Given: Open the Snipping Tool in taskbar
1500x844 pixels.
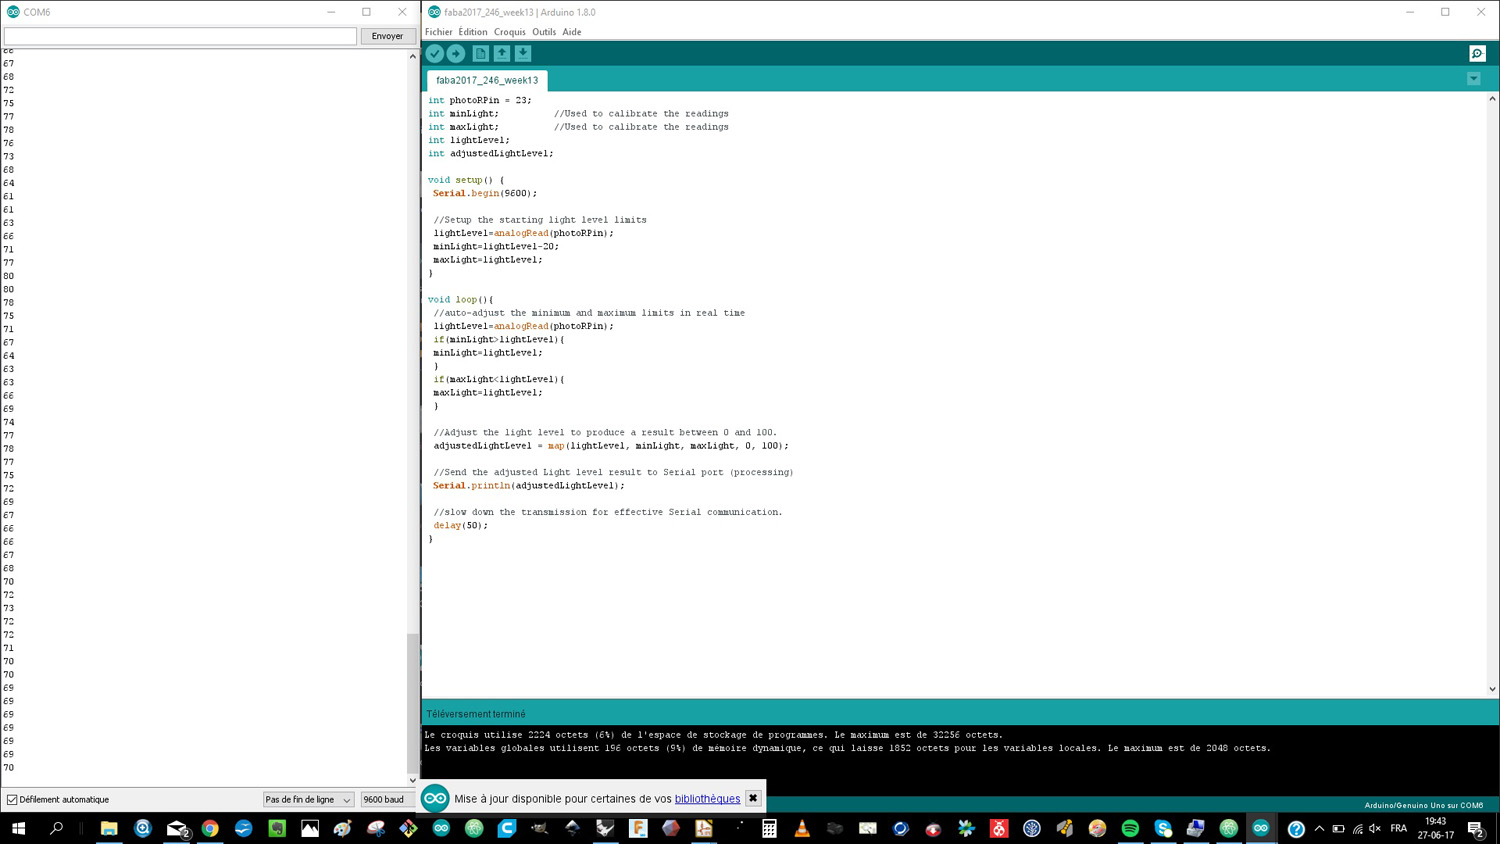Looking at the screenshot, I should (x=376, y=828).
